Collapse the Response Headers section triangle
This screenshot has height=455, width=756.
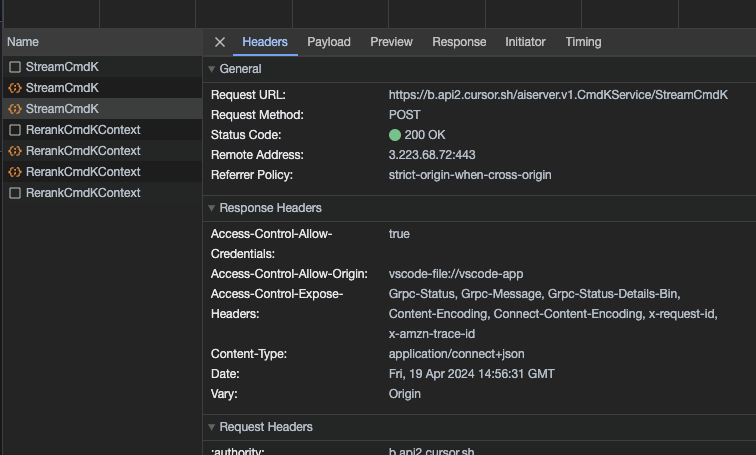212,208
